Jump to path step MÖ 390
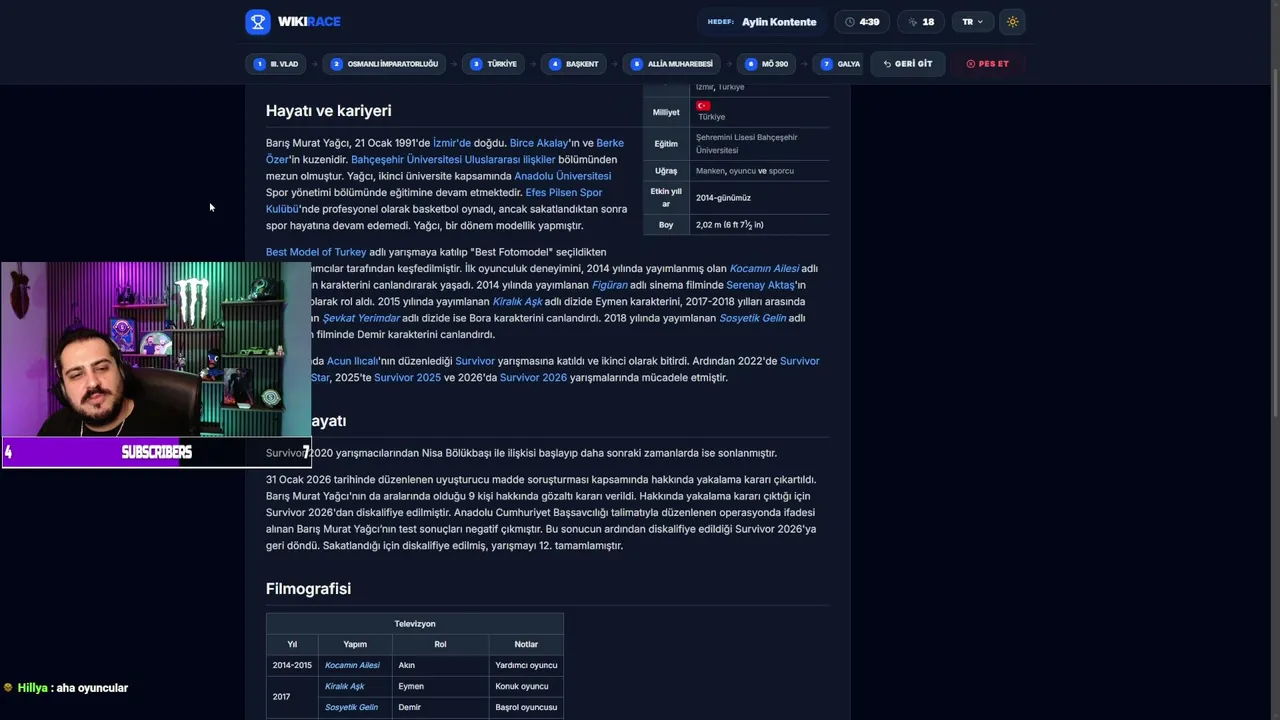The image size is (1280, 720). [x=767, y=64]
